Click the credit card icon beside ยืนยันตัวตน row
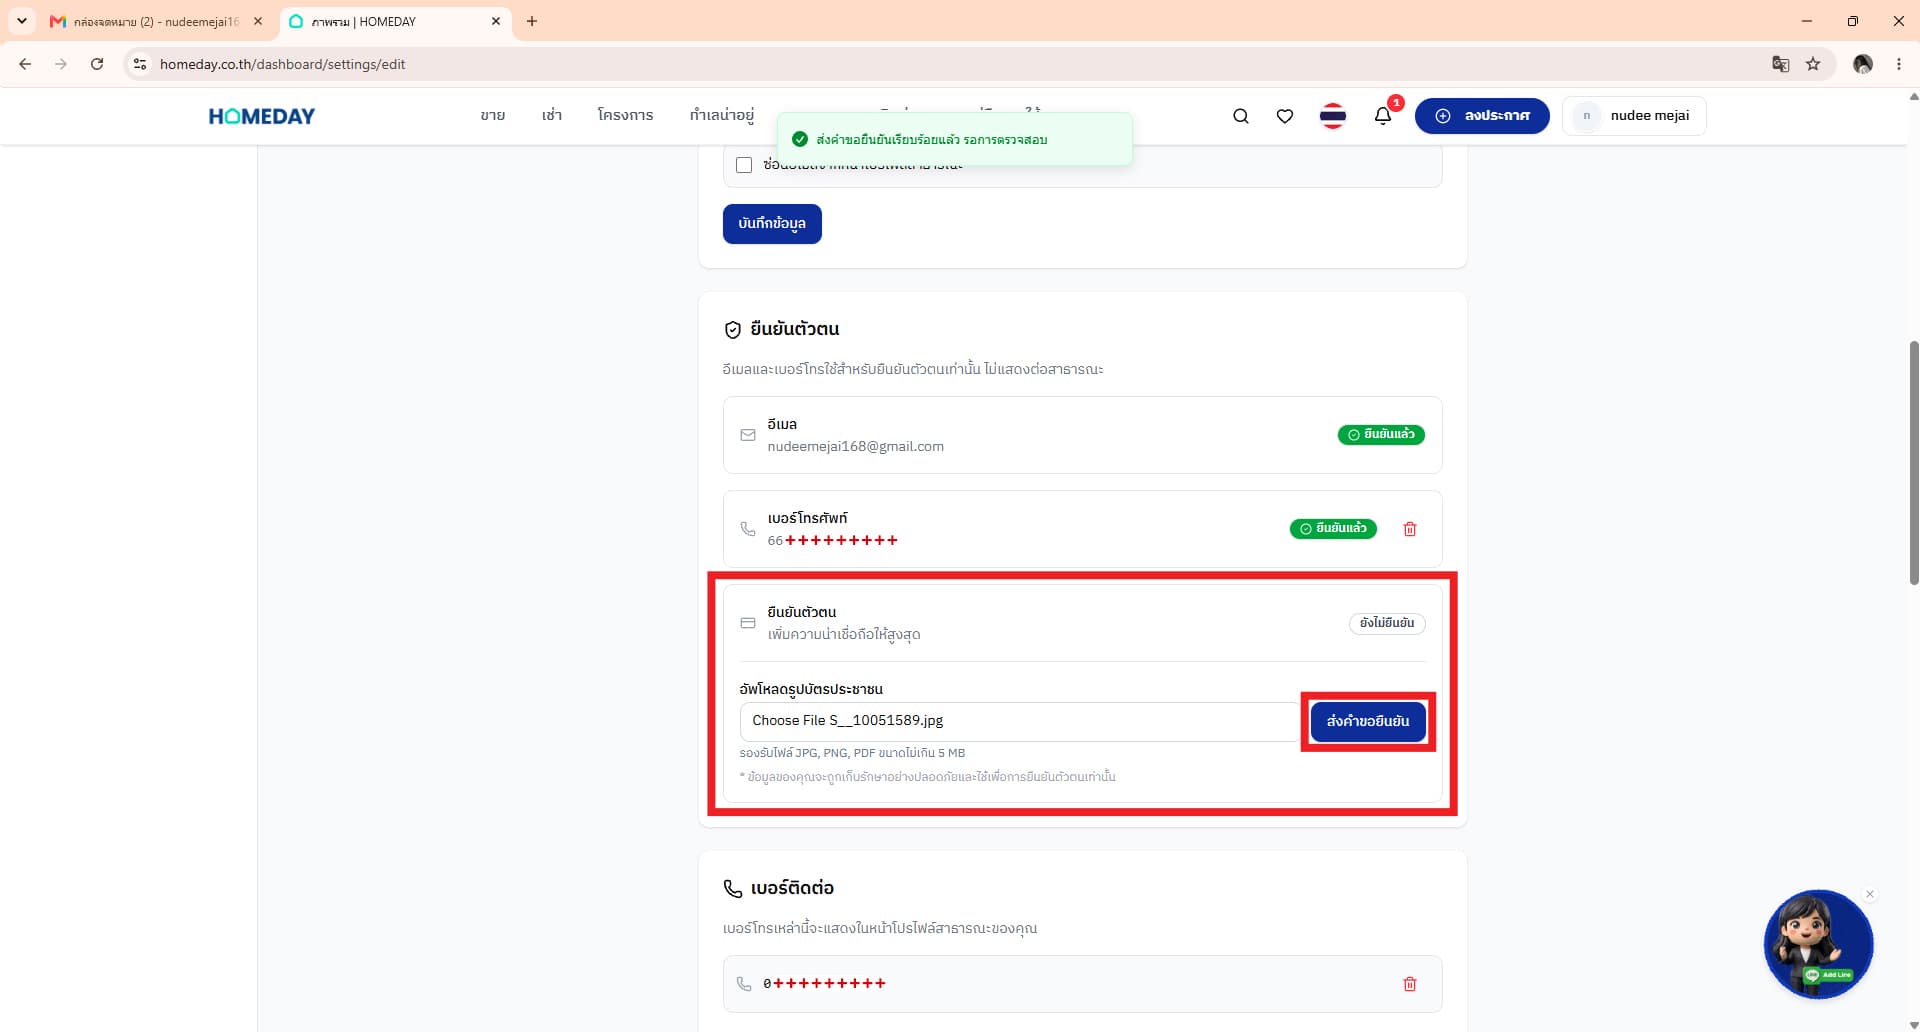This screenshot has width=1920, height=1032. [x=747, y=623]
